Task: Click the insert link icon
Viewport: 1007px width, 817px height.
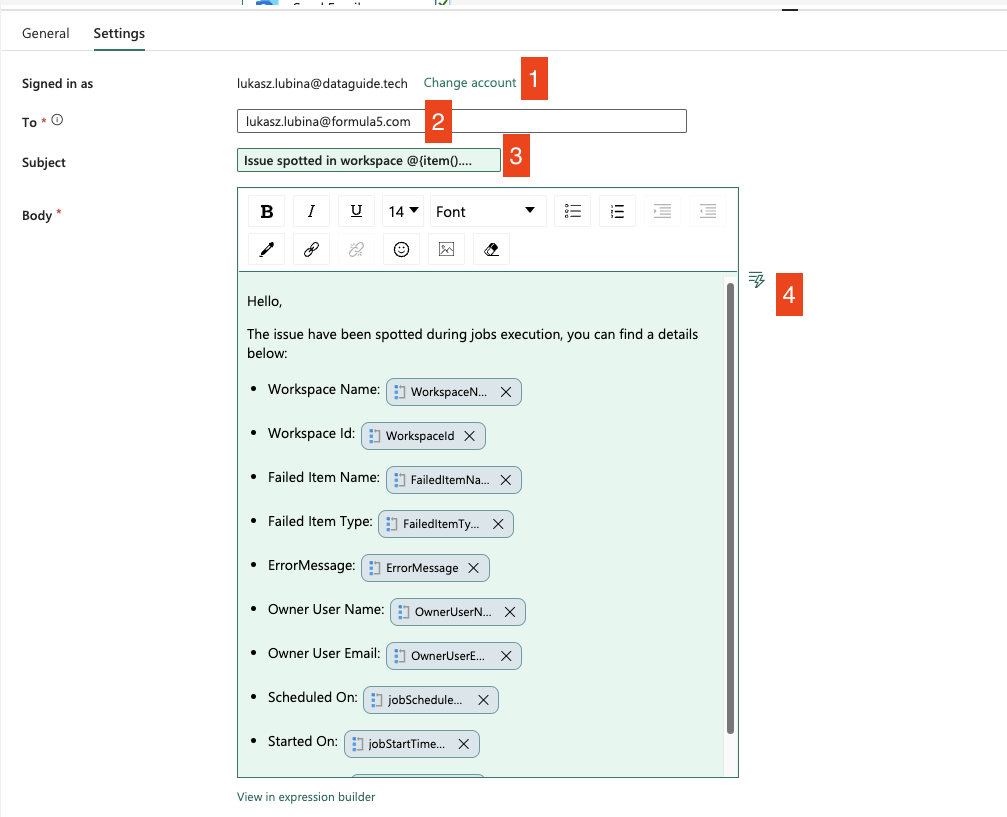Action: coord(311,250)
